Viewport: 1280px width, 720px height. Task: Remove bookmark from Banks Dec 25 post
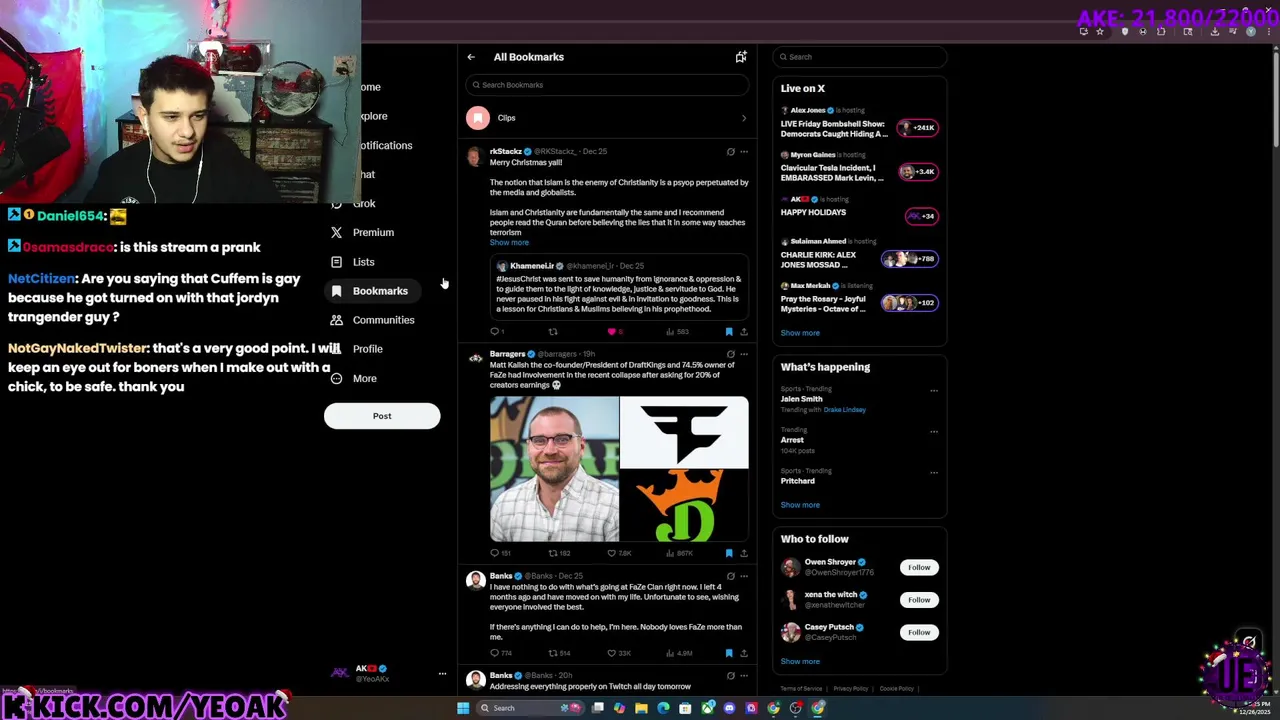coord(729,653)
